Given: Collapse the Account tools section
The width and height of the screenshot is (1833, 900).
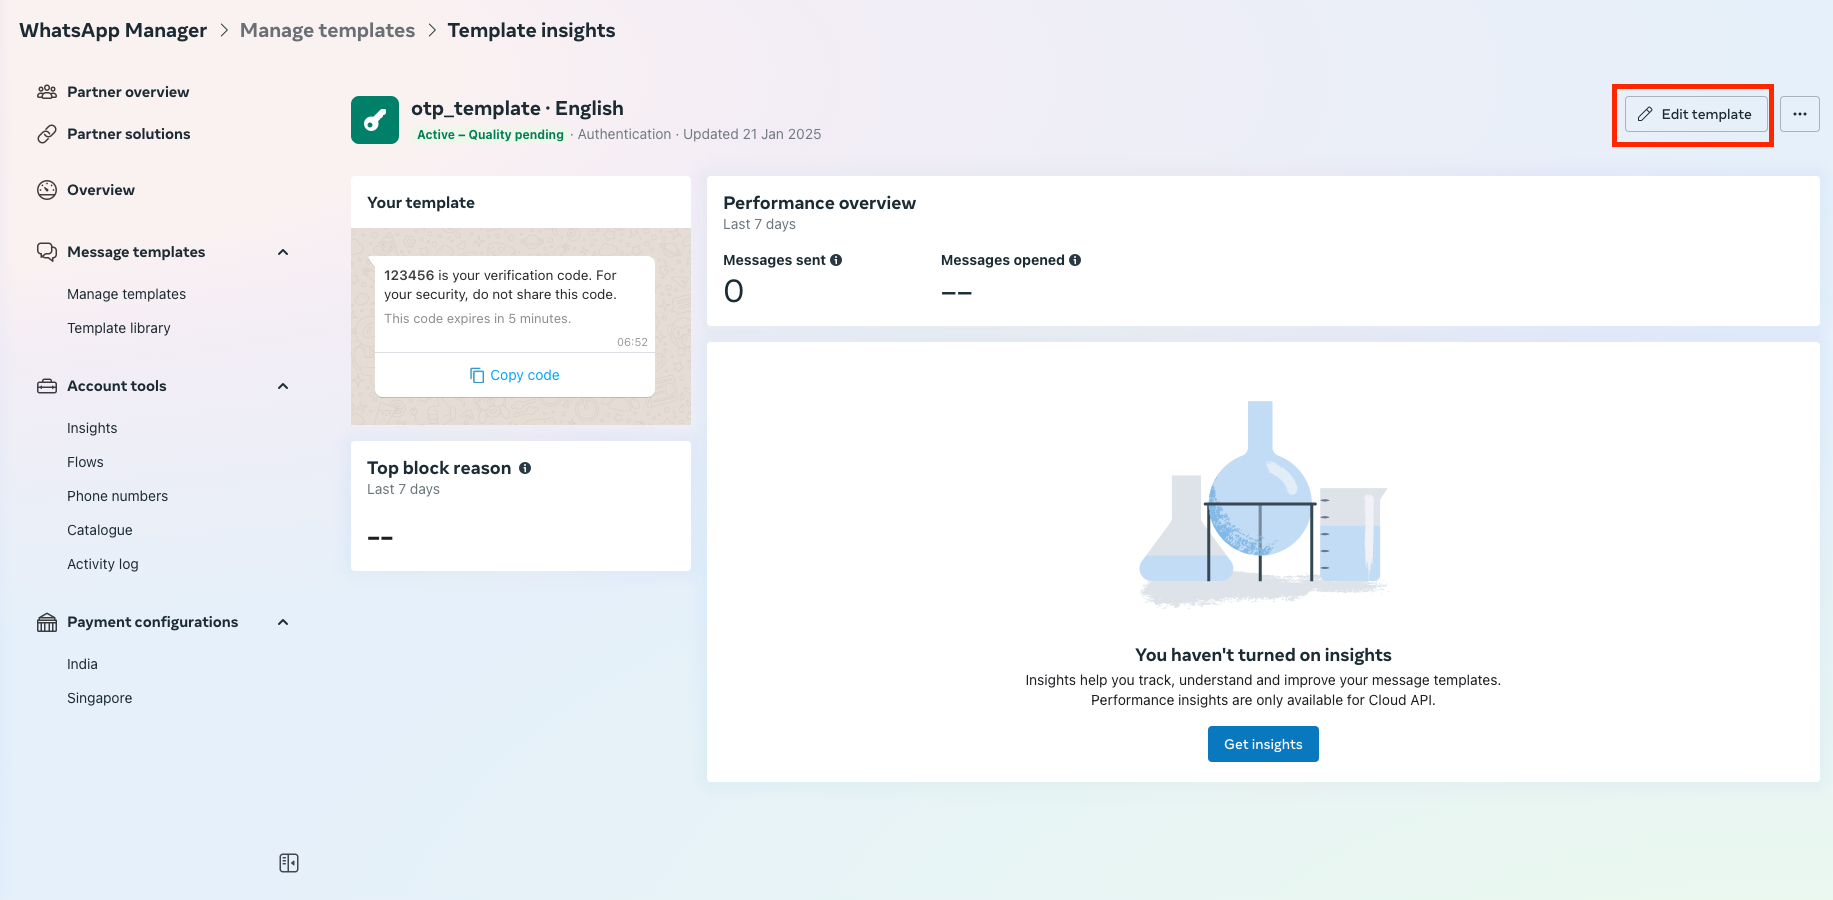Looking at the screenshot, I should [283, 386].
